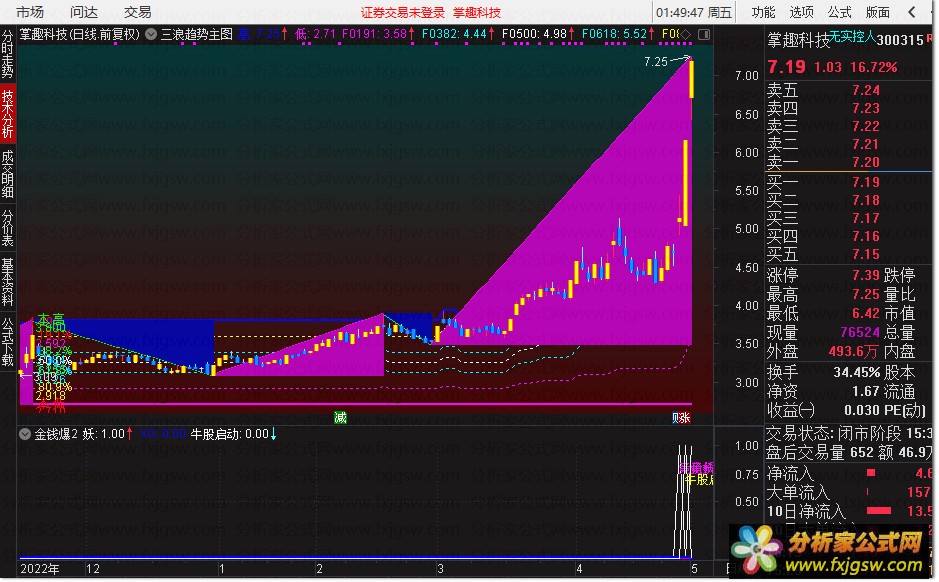
Task: Click the 无实控人 tag beside stock name
Action: (x=852, y=37)
